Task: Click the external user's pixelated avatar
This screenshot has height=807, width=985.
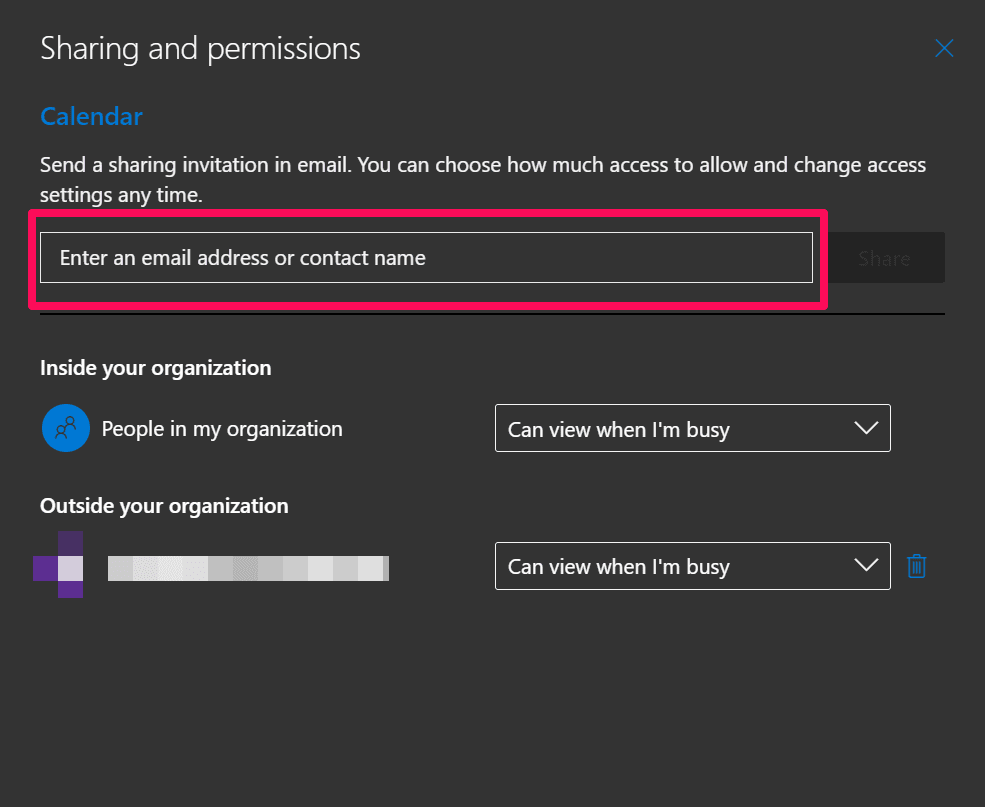Action: pyautogui.click(x=58, y=565)
